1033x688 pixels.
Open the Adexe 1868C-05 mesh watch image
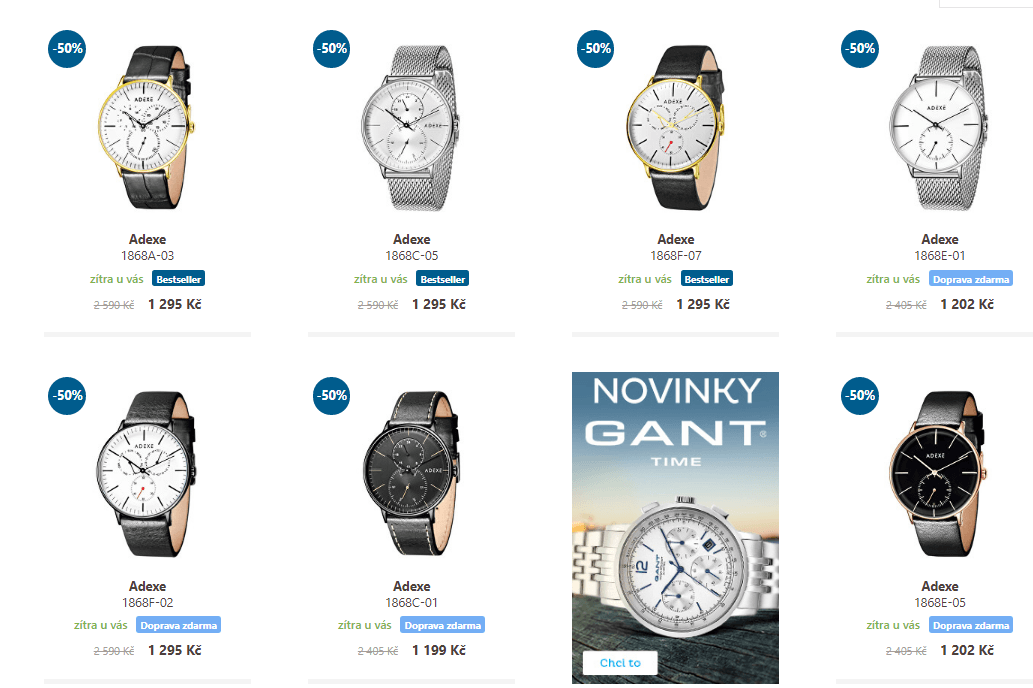tap(410, 128)
